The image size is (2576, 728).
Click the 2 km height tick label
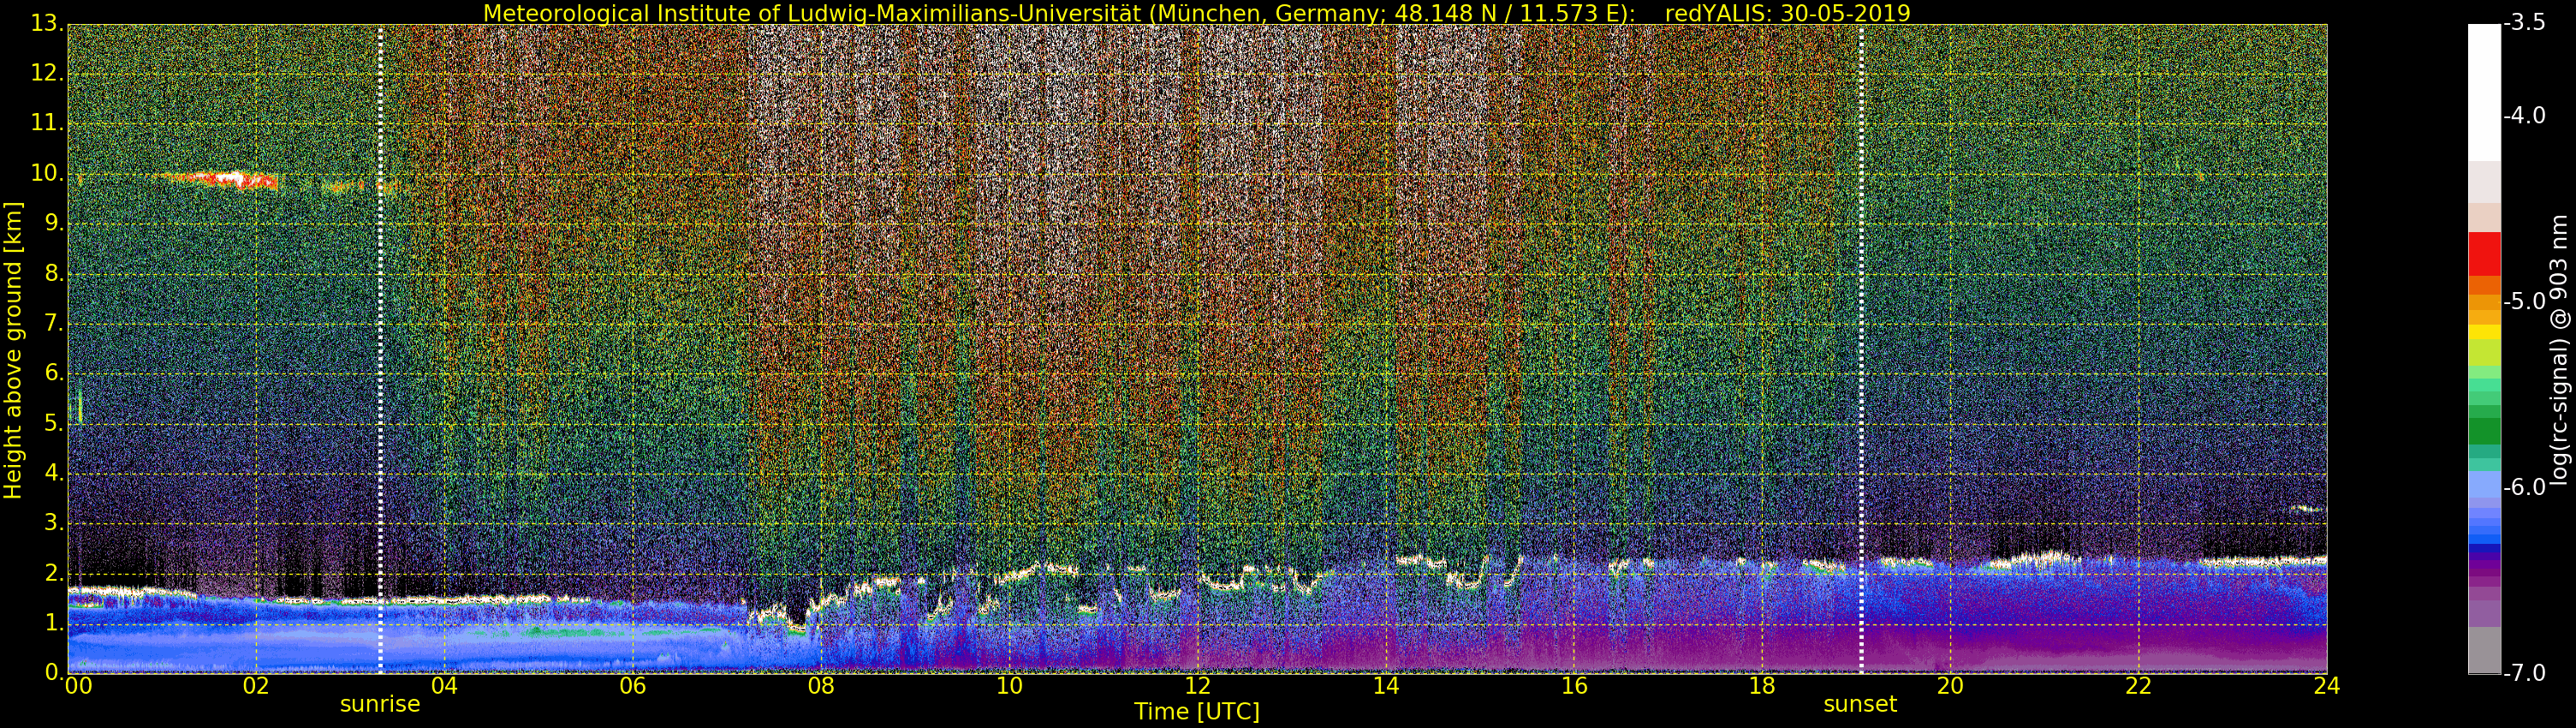pos(53,572)
